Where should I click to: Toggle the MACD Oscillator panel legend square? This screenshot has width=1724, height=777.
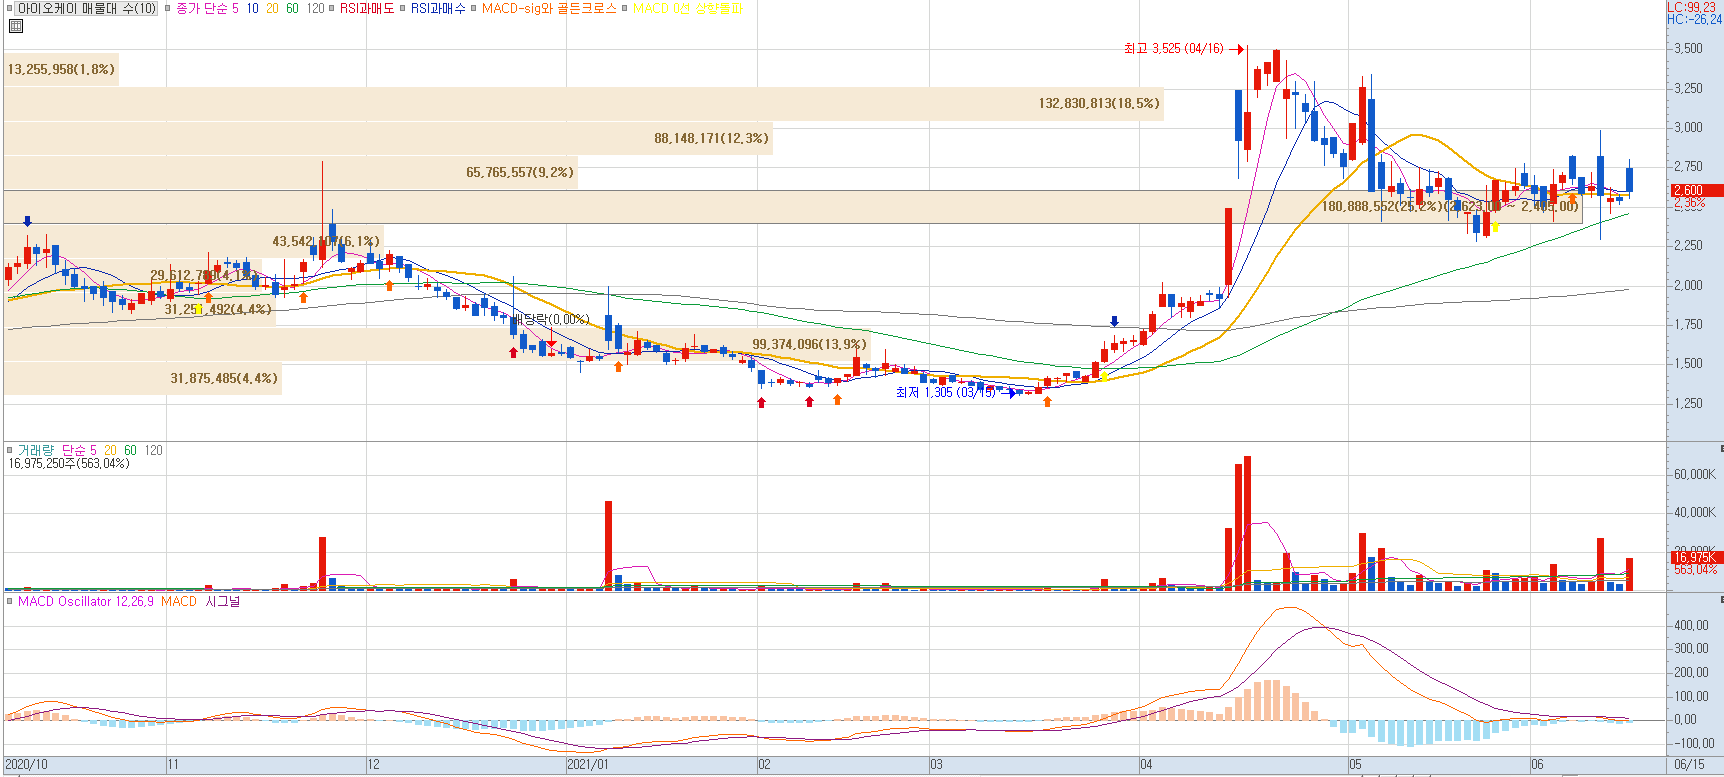coord(10,601)
